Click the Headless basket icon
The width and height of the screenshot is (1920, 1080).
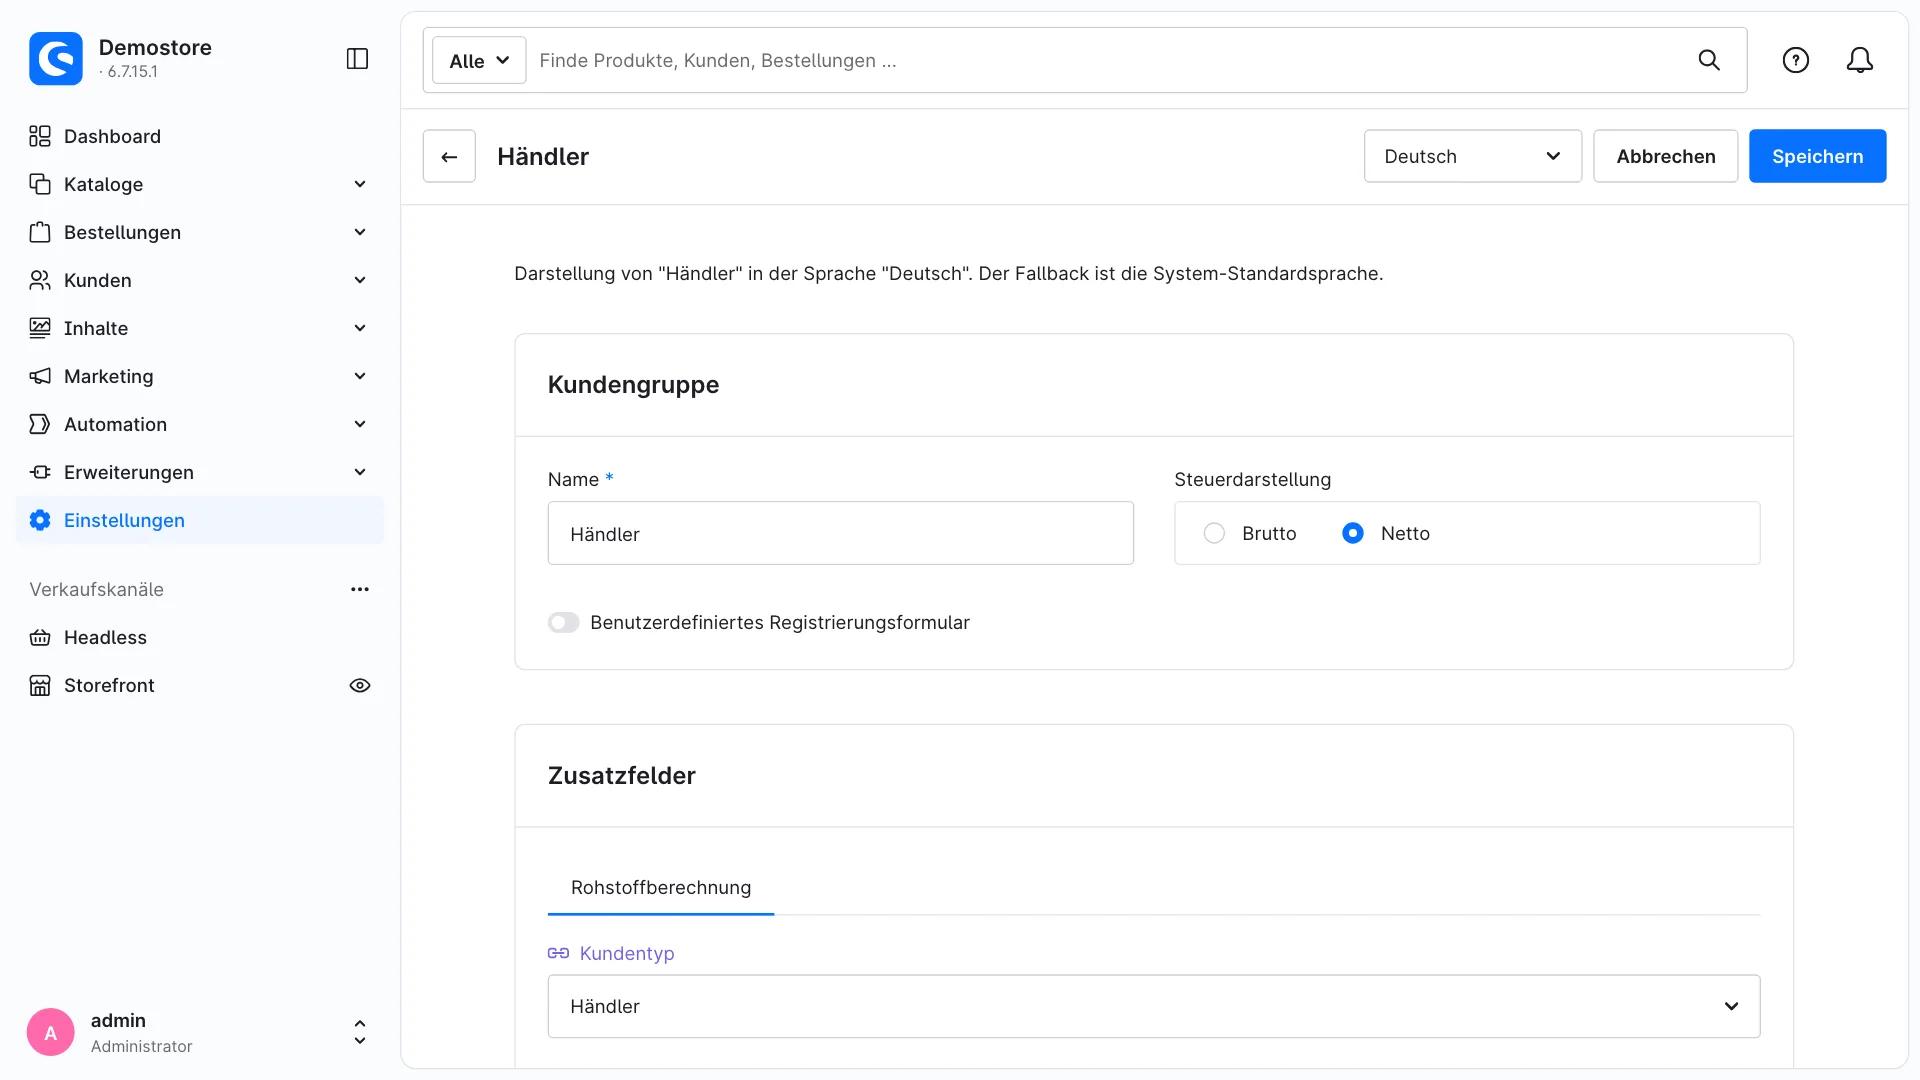(x=40, y=637)
